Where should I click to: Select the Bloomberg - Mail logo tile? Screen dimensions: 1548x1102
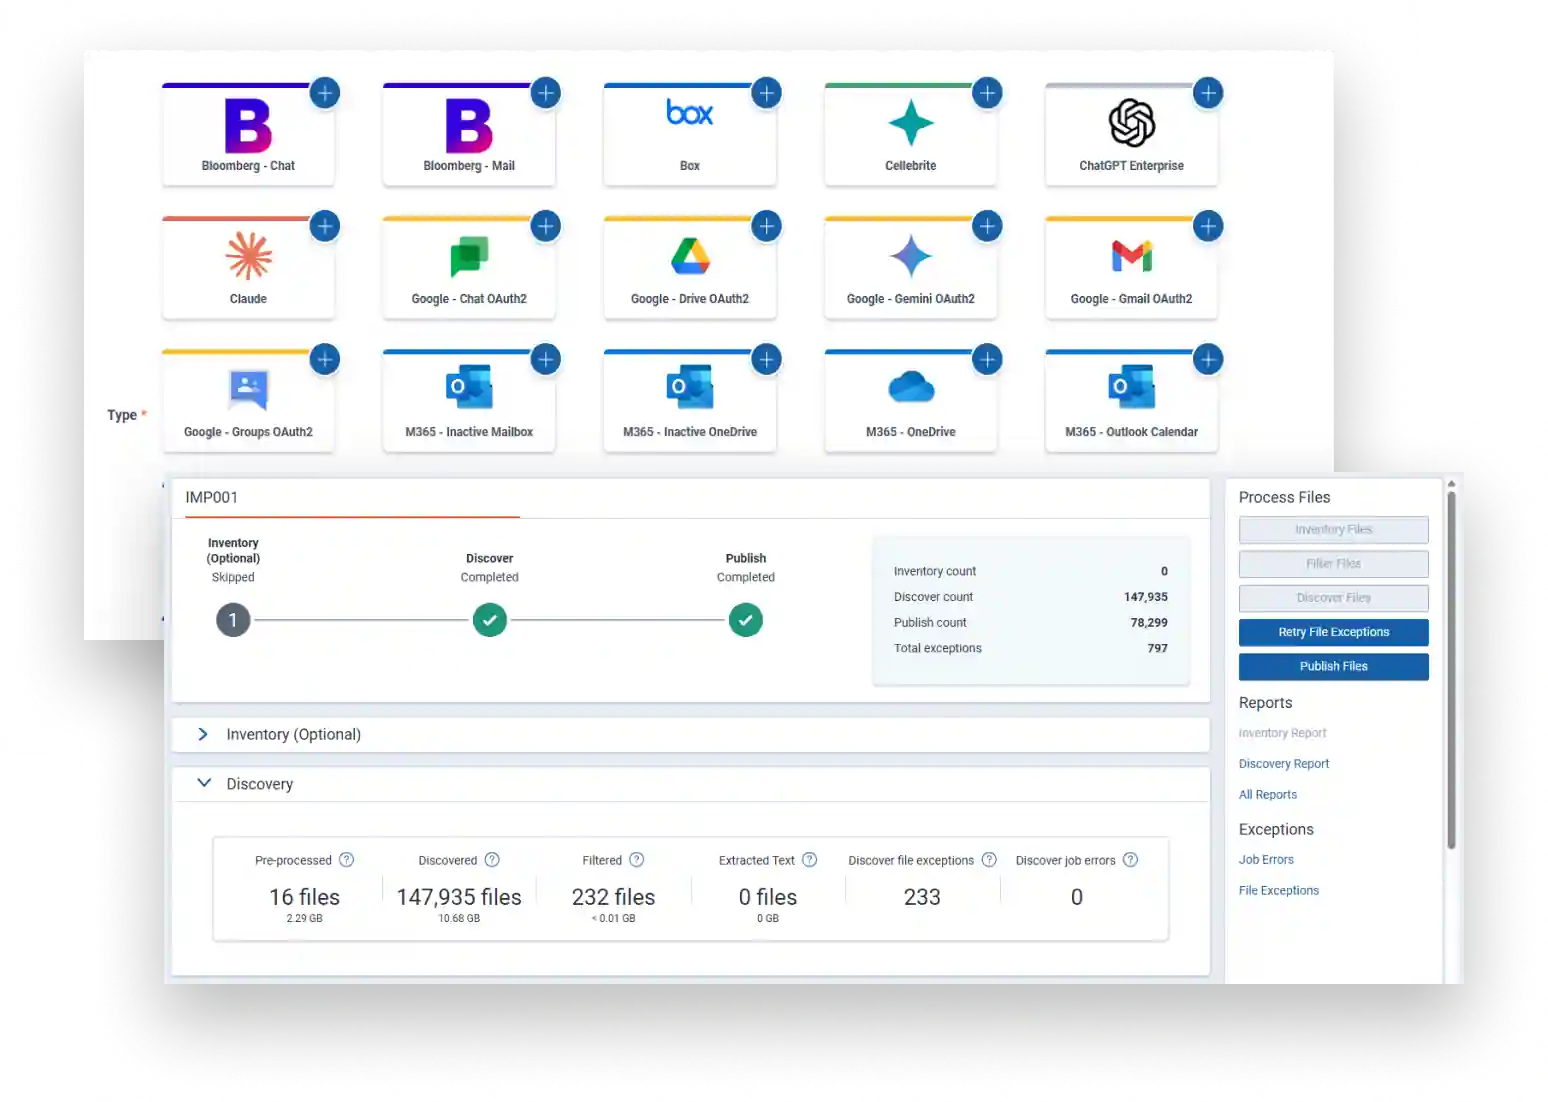click(x=469, y=125)
